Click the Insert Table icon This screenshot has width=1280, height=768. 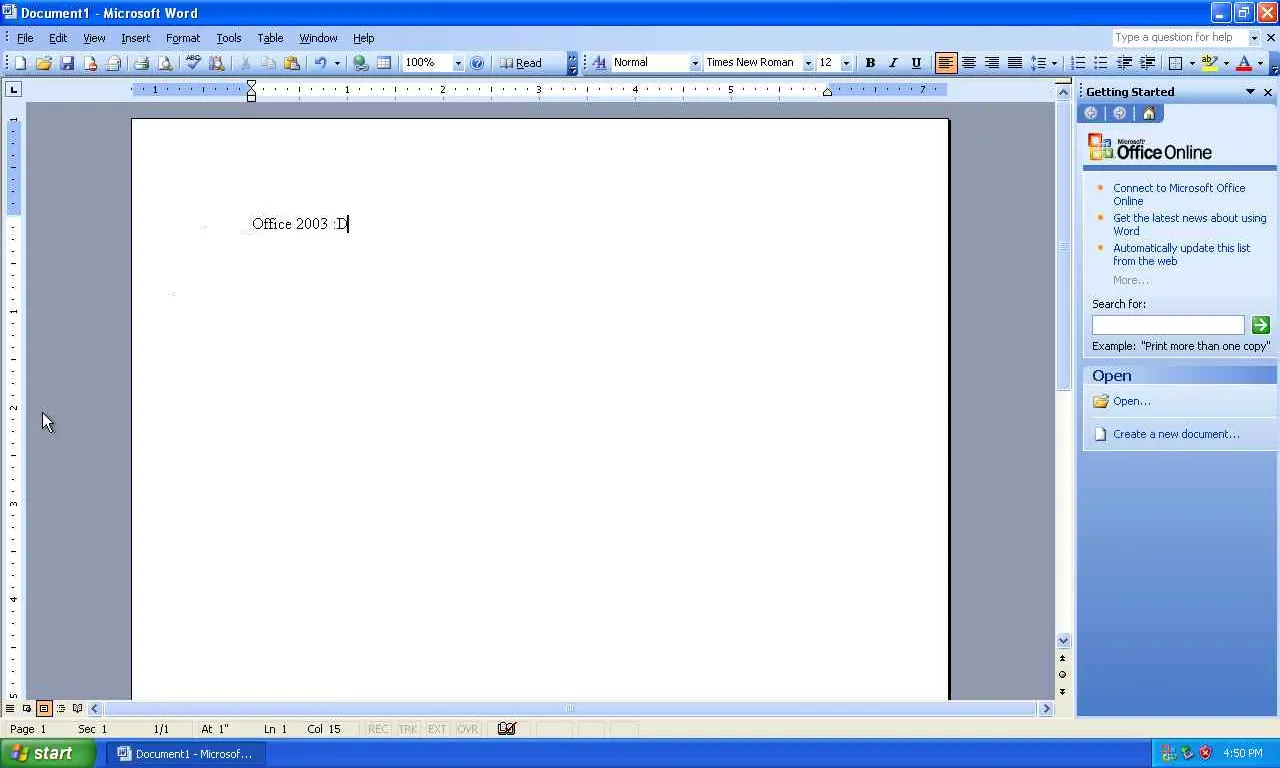384,63
